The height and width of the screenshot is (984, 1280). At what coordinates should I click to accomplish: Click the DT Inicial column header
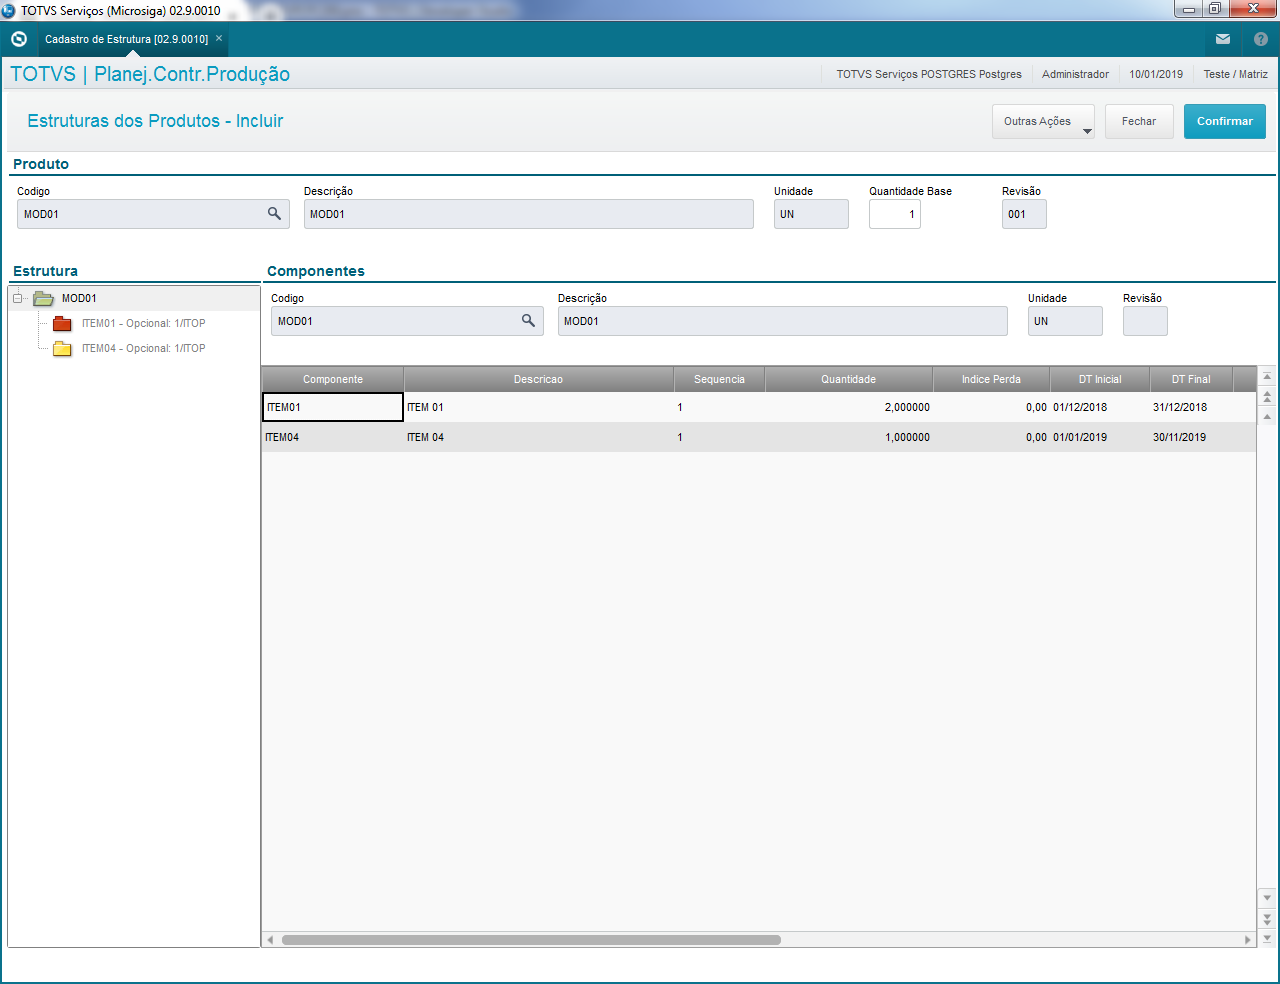pyautogui.click(x=1100, y=379)
